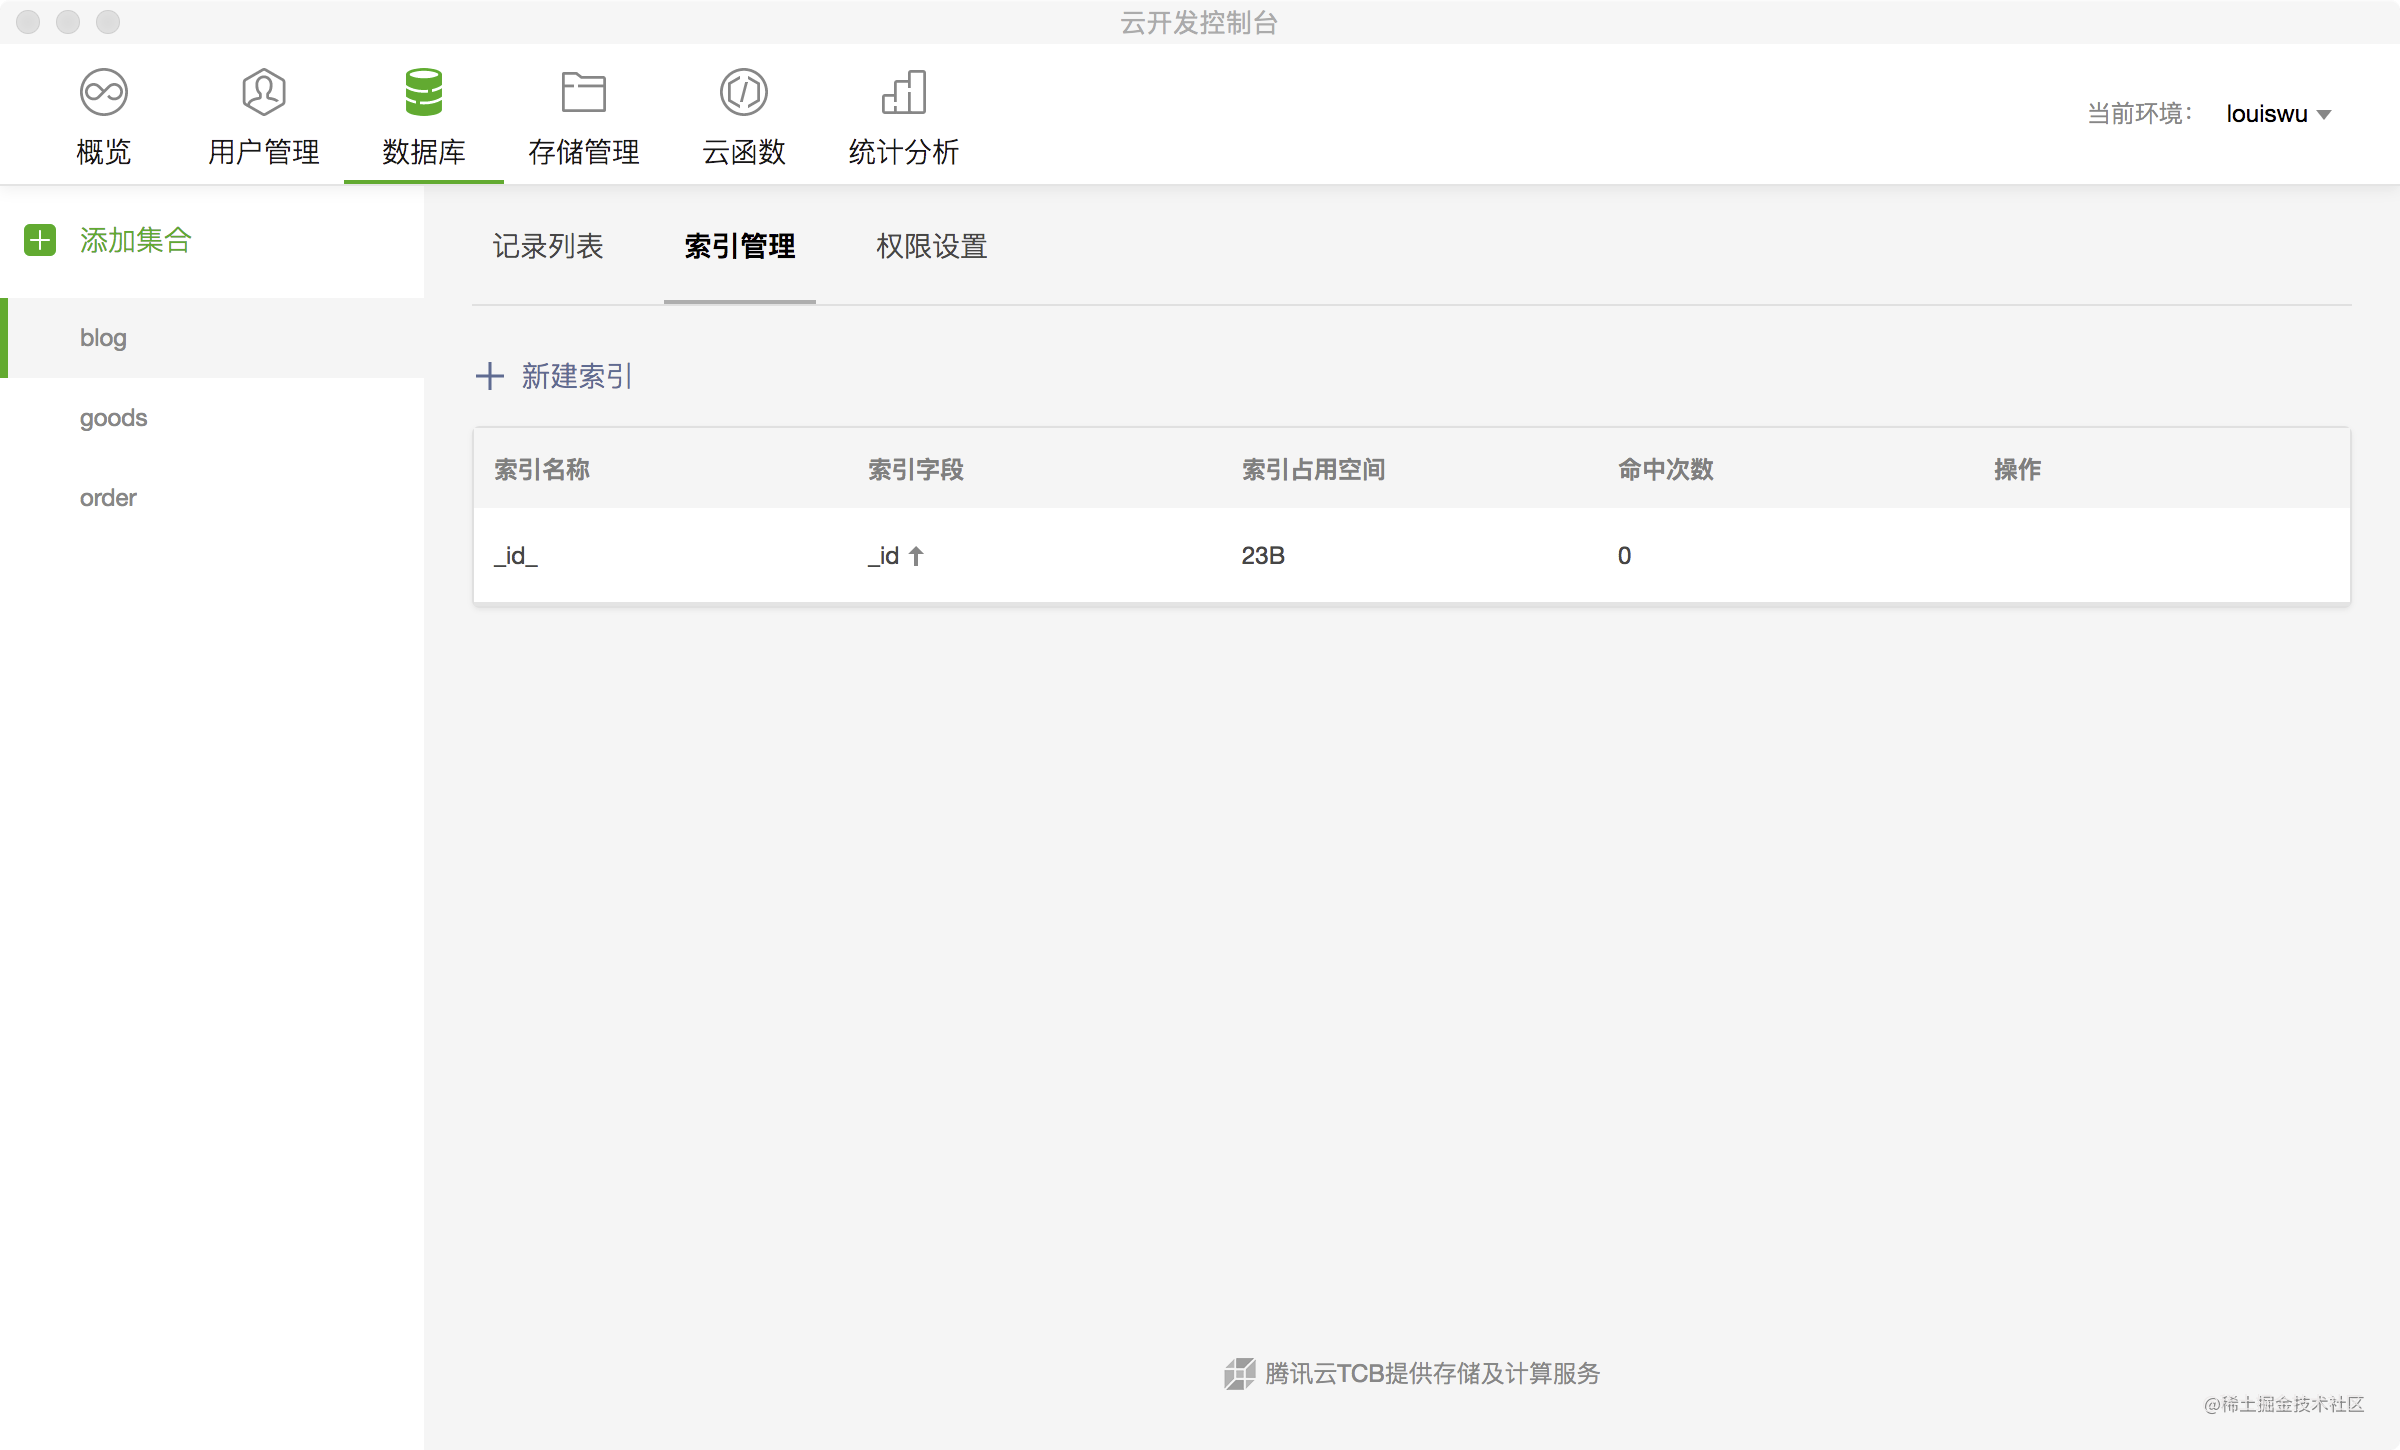Open 统计分析 statistics chart icon
Image resolution: width=2400 pixels, height=1450 pixels.
[x=904, y=92]
